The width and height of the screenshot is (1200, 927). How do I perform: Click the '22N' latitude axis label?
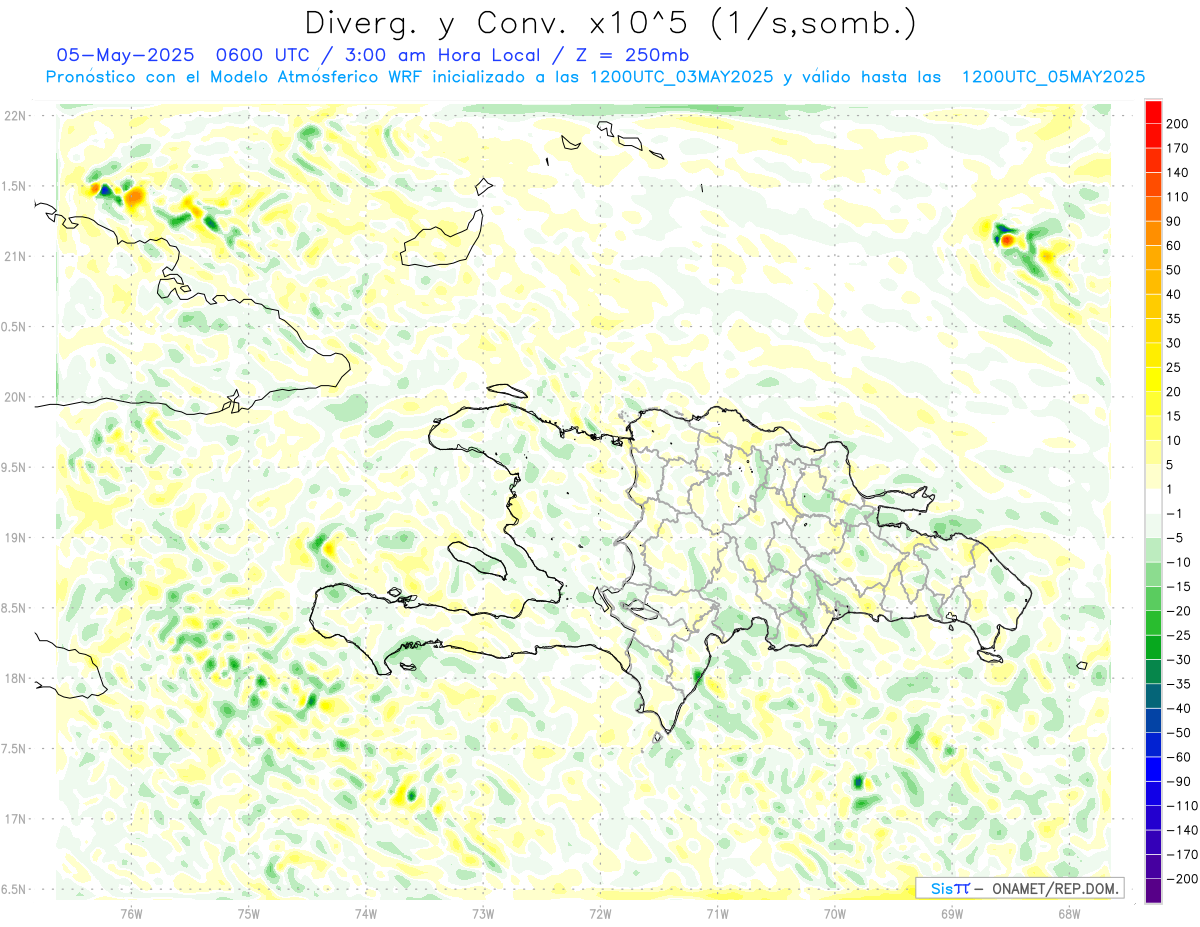click(x=15, y=116)
